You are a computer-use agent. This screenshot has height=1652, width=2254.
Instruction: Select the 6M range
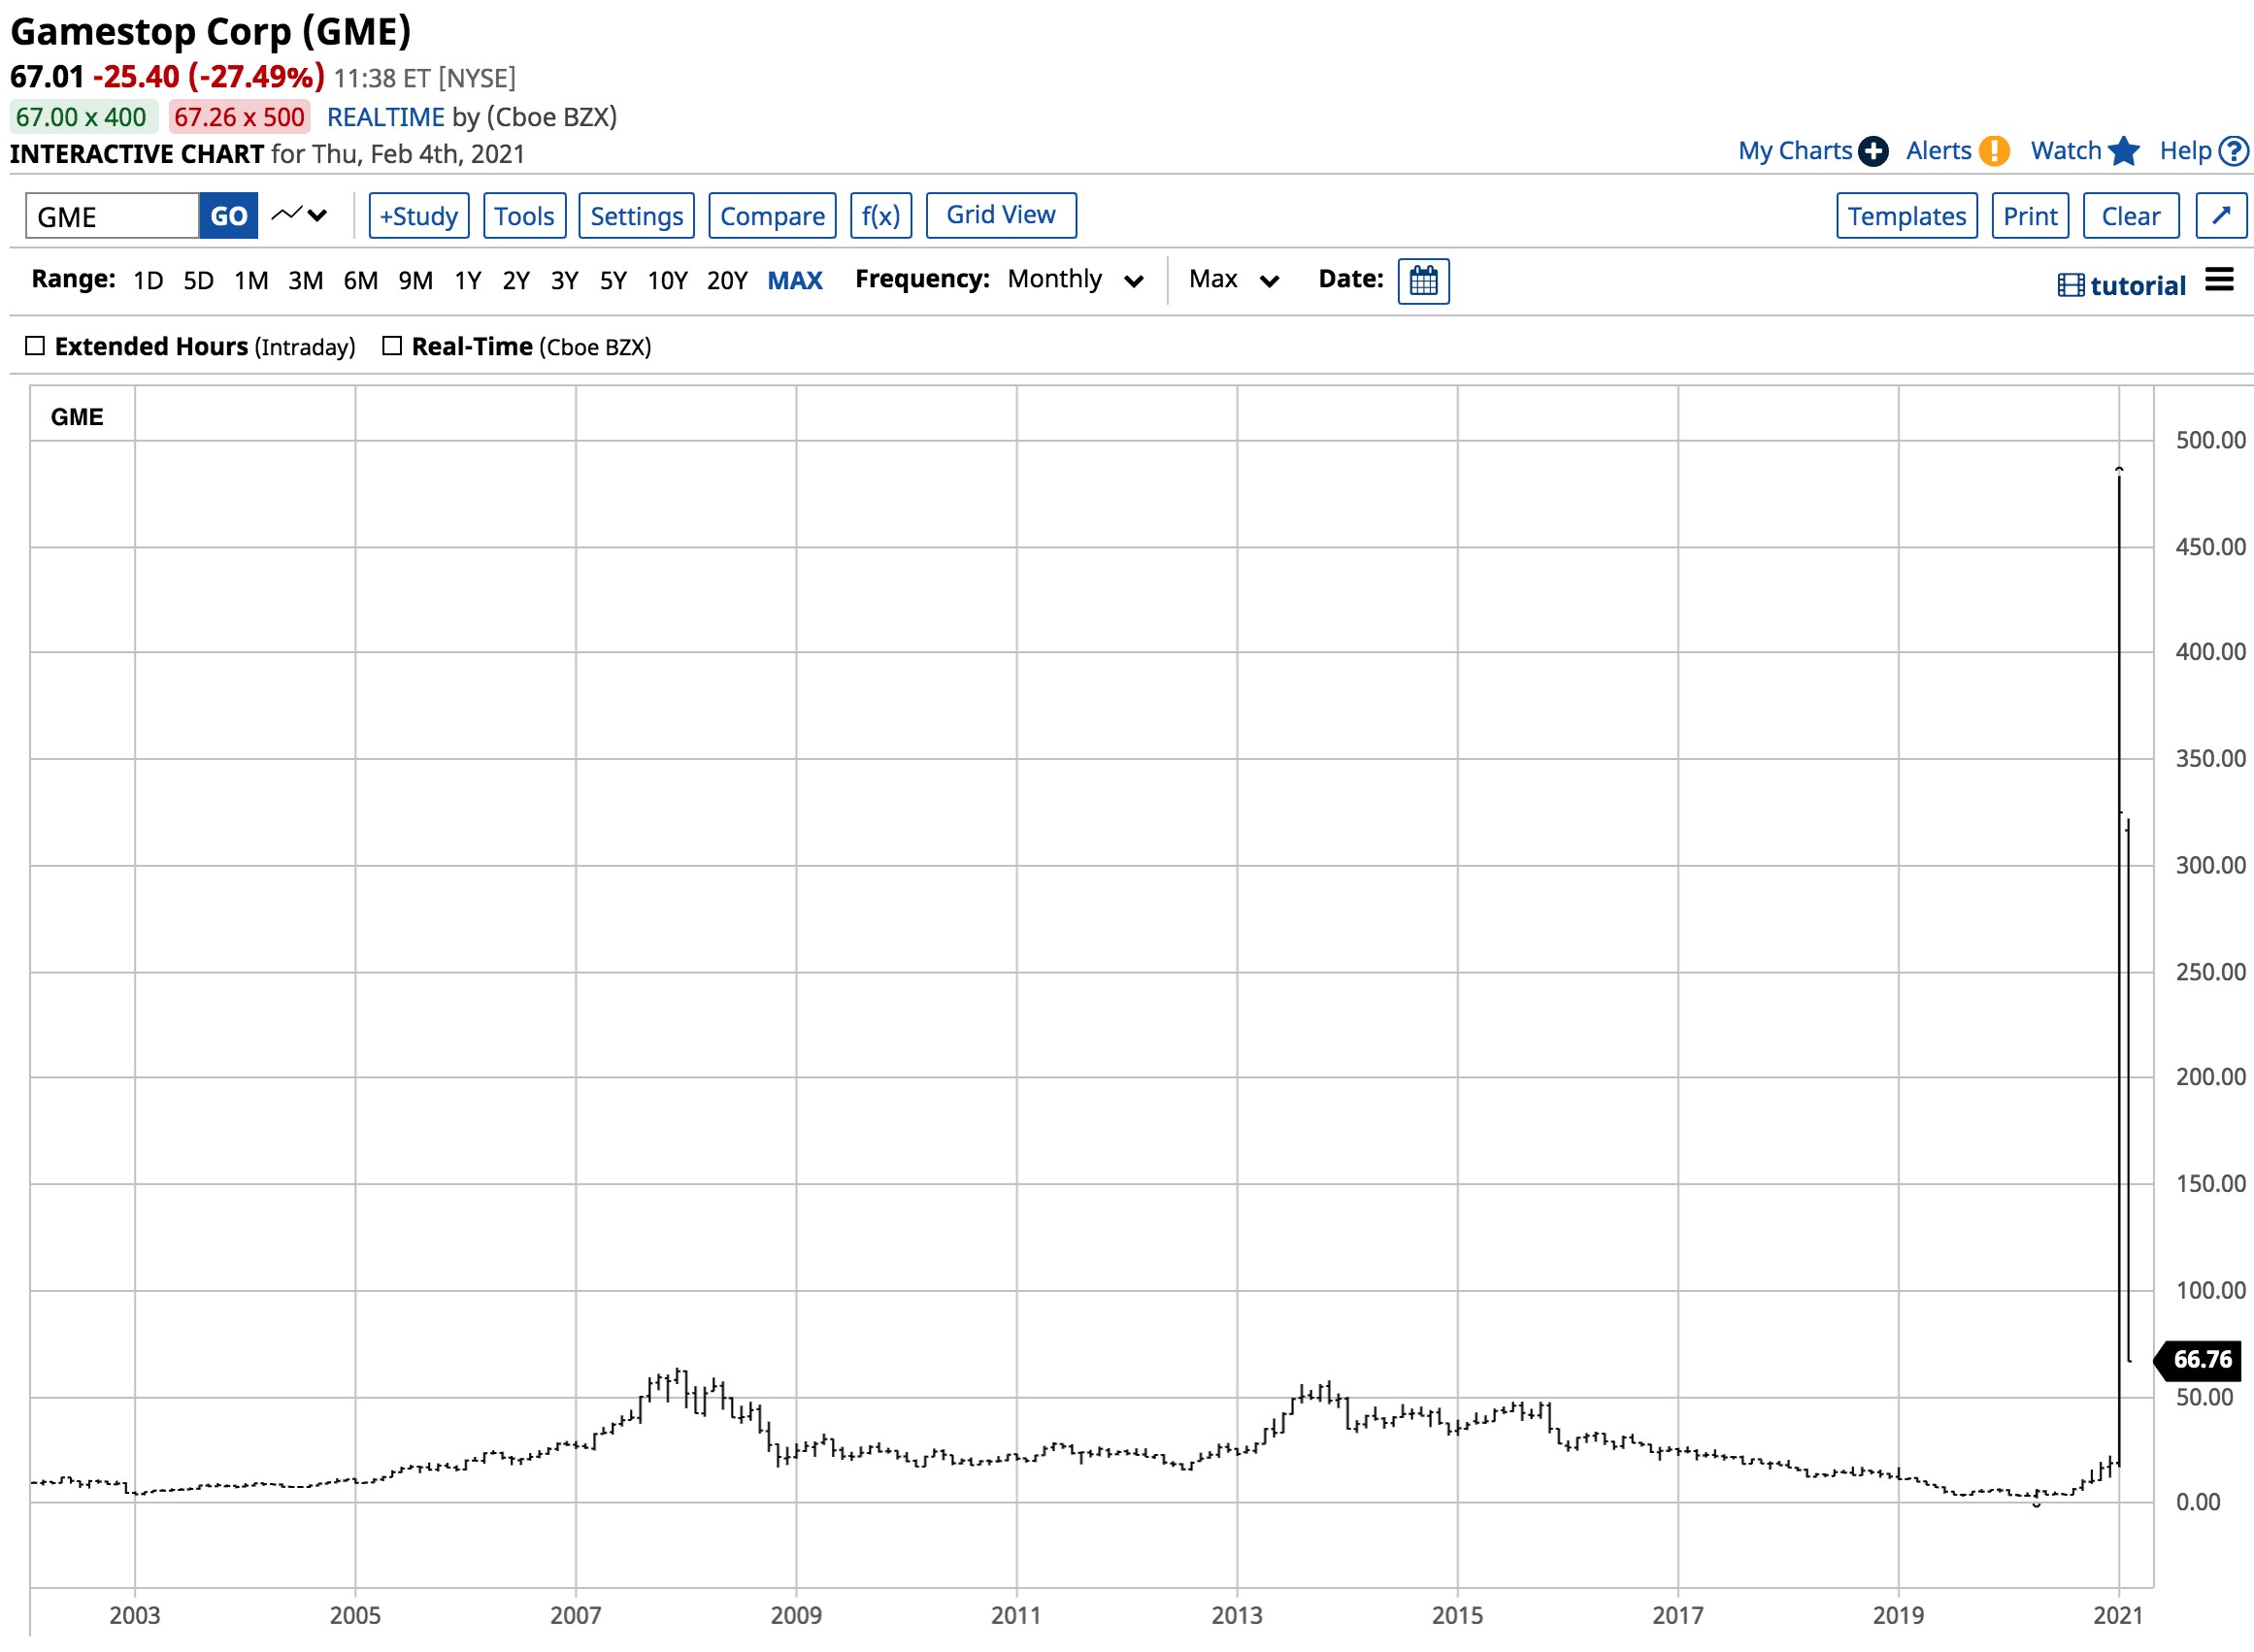click(360, 280)
